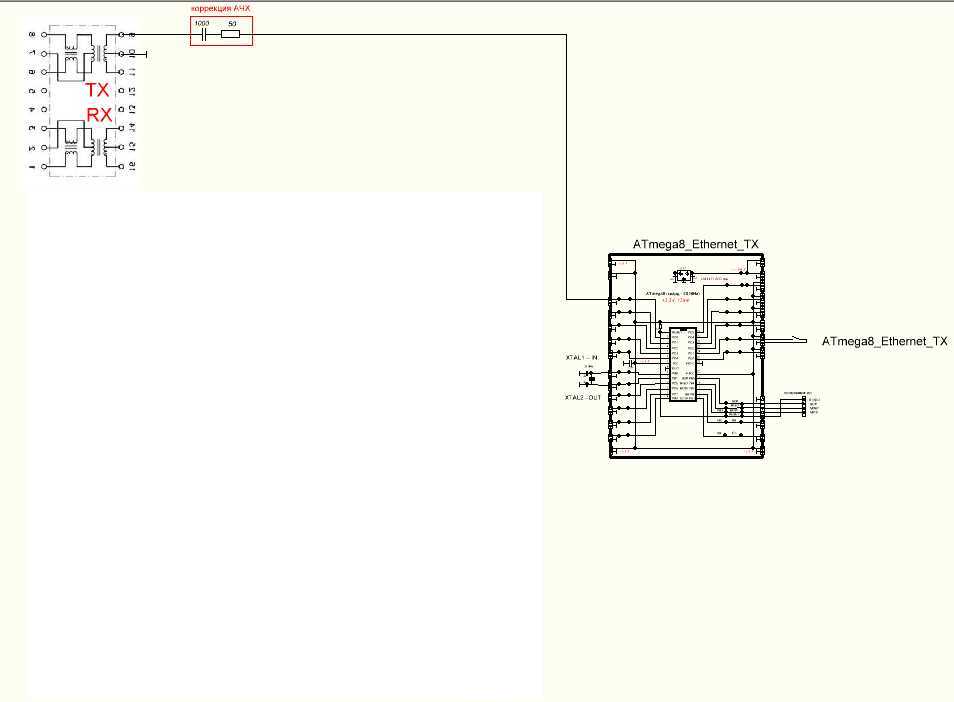Click the ATmega8 chip in board center

[x=684, y=363]
